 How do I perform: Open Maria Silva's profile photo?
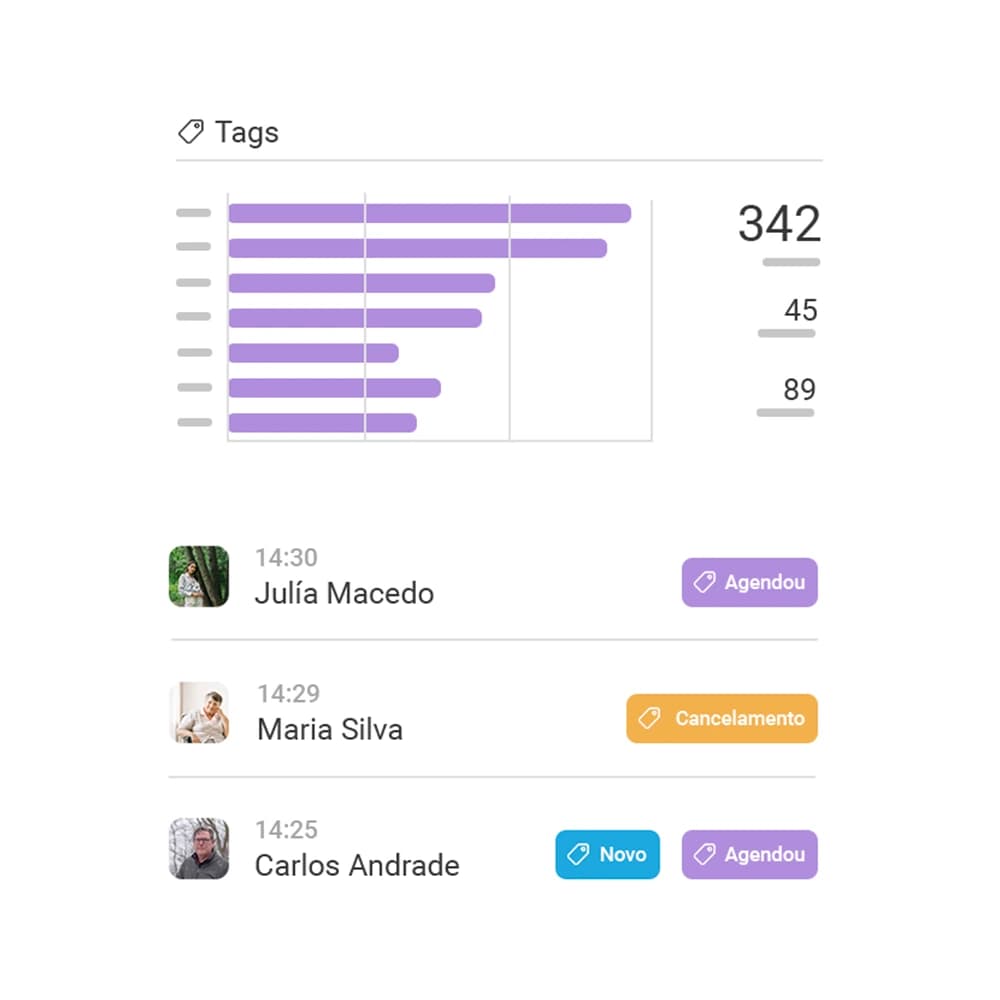(x=199, y=712)
